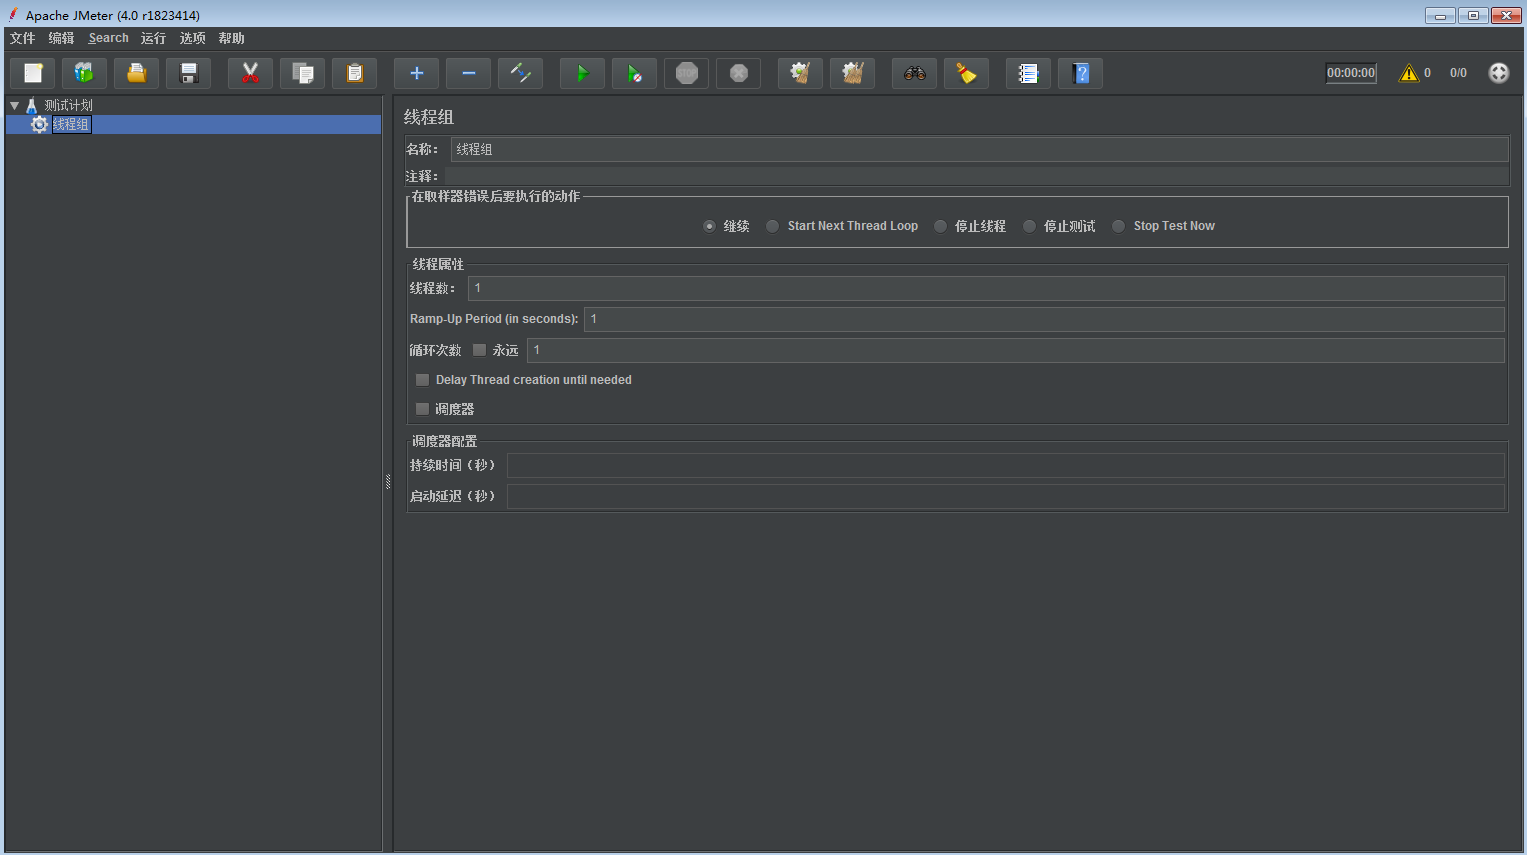Viewport: 1527px width, 855px height.
Task: Collapse the 测试计划 tree node
Action: [x=14, y=105]
